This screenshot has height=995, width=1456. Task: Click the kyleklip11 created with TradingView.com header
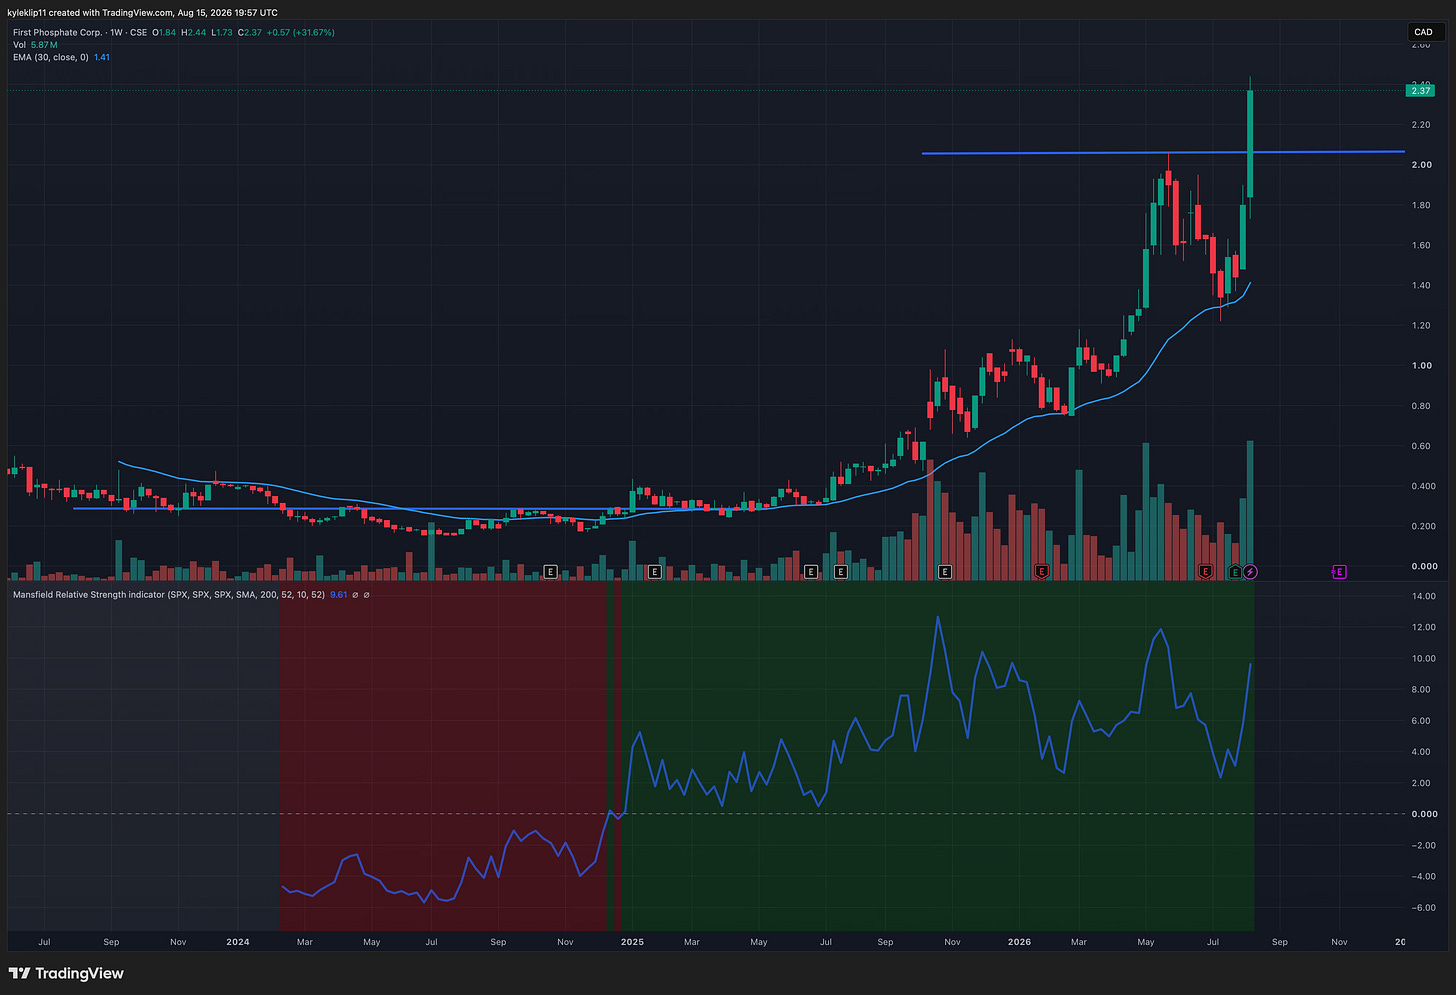coord(142,13)
